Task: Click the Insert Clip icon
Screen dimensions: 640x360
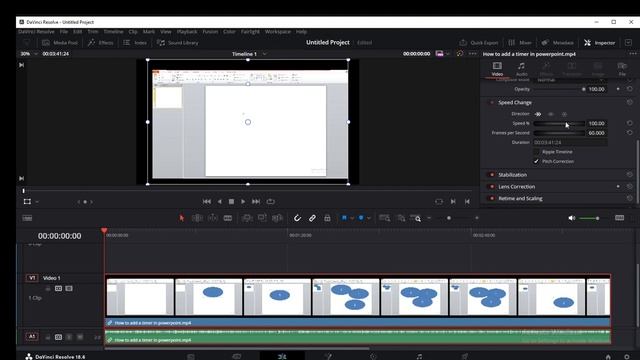Action: 247,218
